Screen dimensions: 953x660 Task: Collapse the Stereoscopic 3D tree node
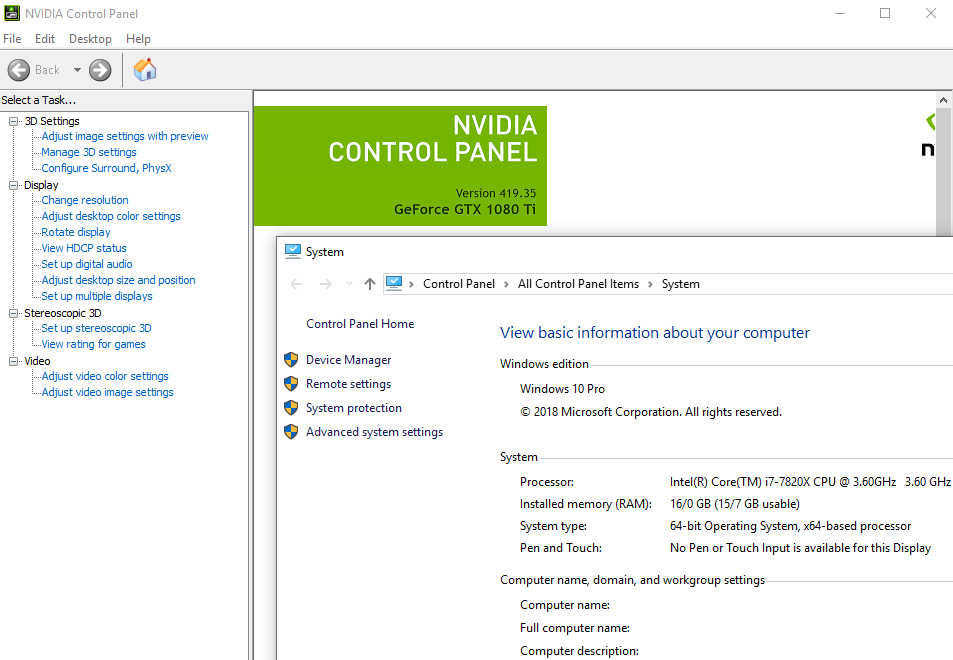coord(13,314)
